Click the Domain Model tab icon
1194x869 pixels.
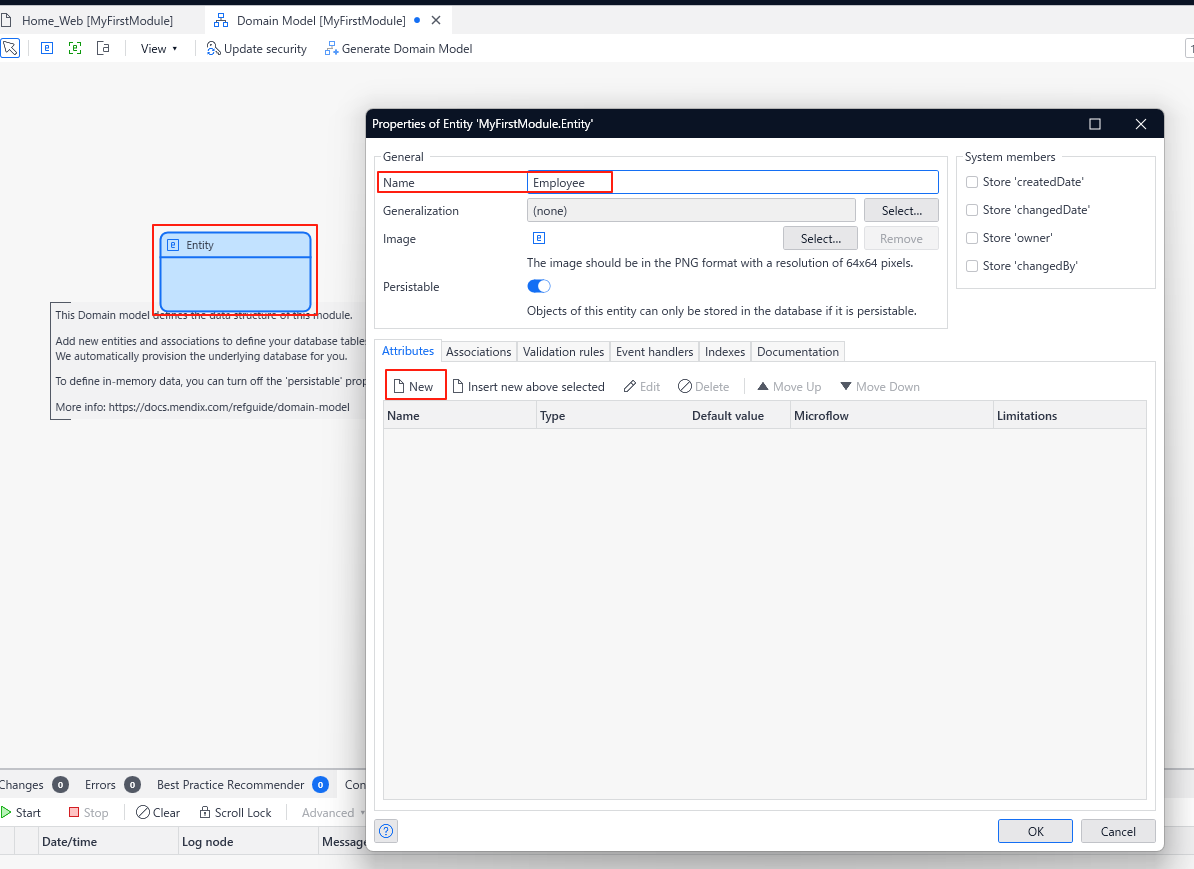point(221,21)
